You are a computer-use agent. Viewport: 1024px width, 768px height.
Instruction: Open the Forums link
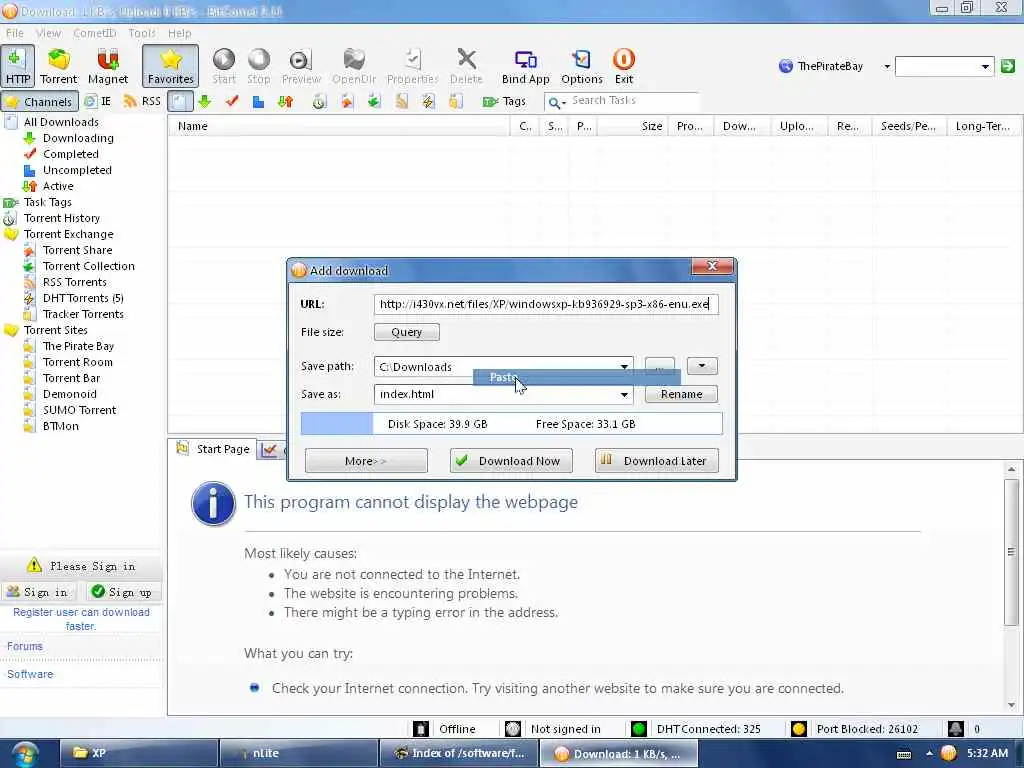click(25, 646)
